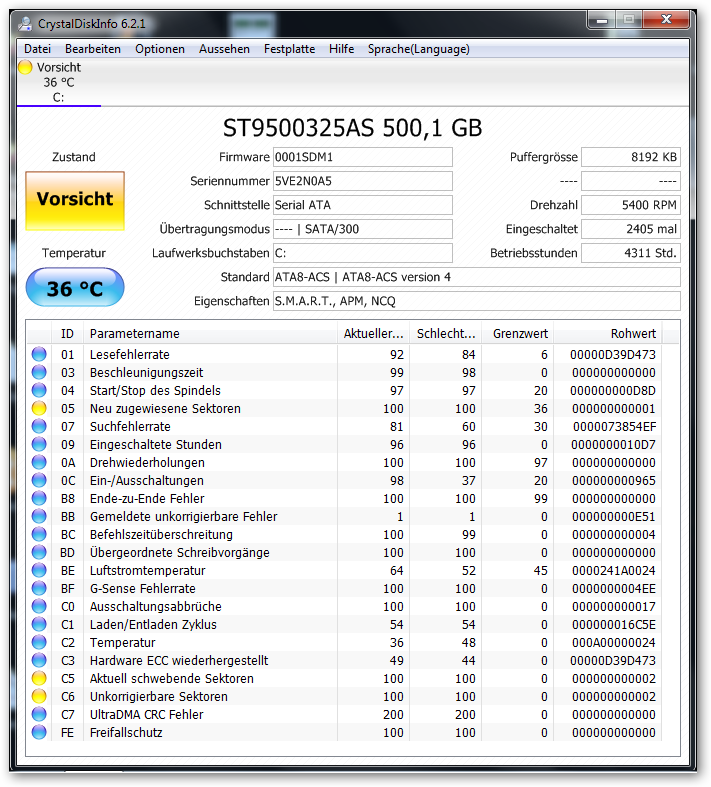Click the Aktueller... column header
Viewport: 711px width, 787px height.
(x=374, y=334)
